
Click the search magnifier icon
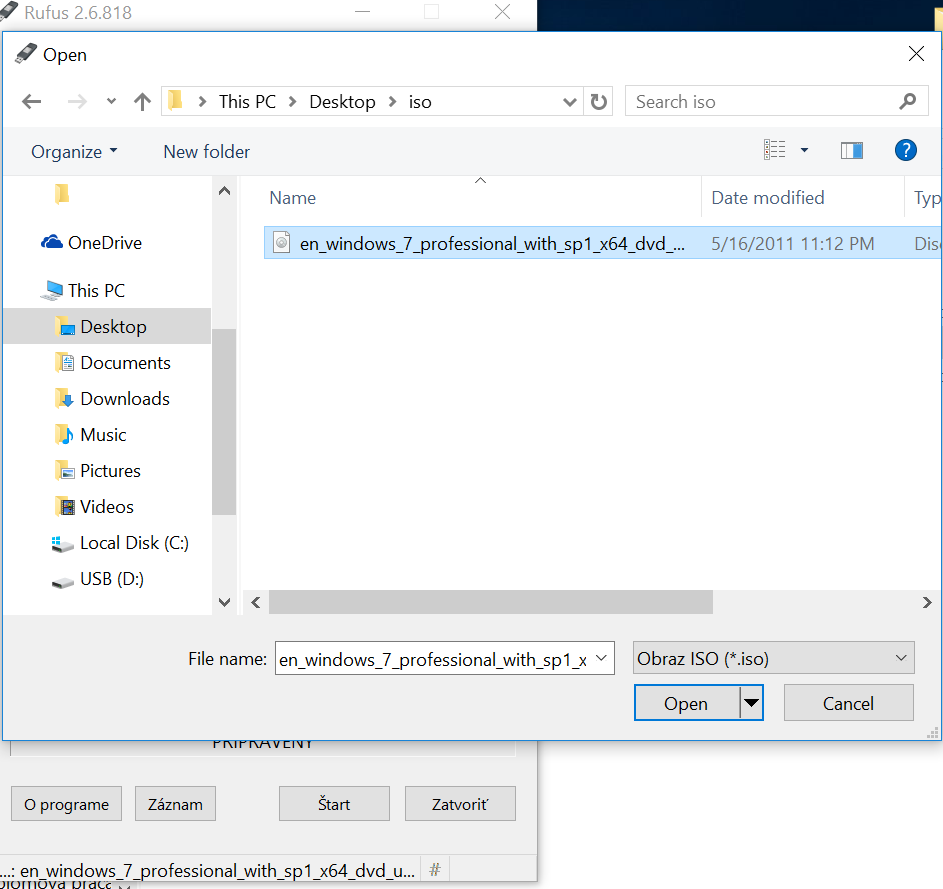[908, 102]
